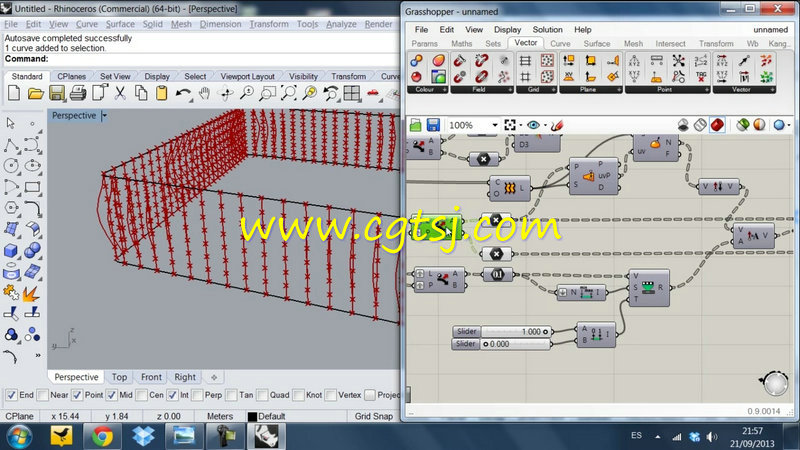
Task: Click the New file icon in Rhino toolbar
Action: click(x=14, y=93)
